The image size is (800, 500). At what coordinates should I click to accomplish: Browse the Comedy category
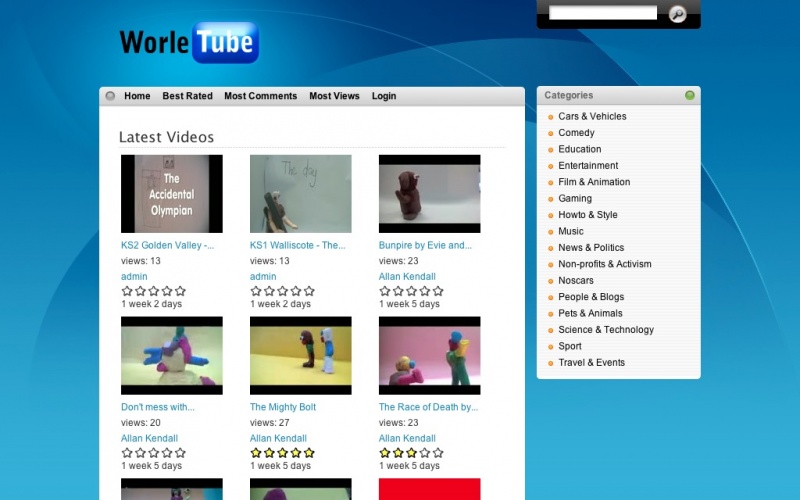(x=576, y=133)
